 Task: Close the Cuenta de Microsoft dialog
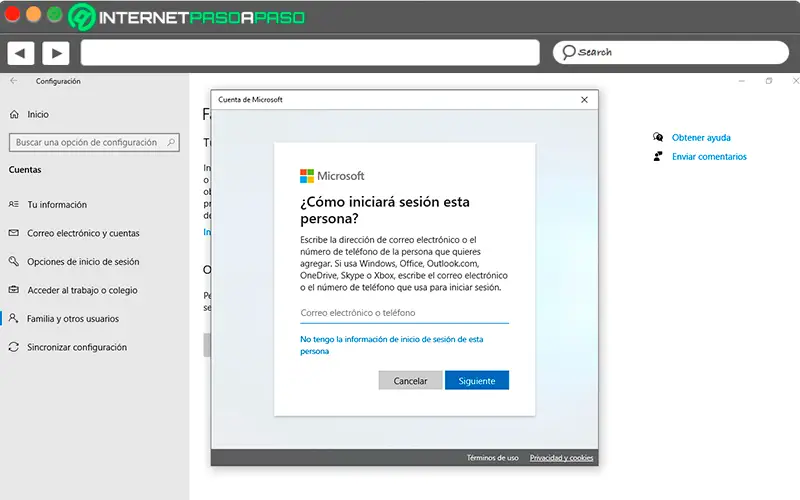point(584,99)
